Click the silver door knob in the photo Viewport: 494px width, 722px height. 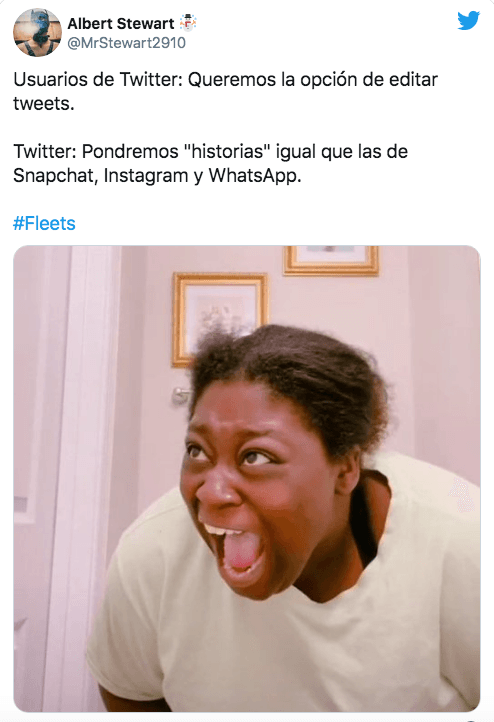(x=181, y=395)
